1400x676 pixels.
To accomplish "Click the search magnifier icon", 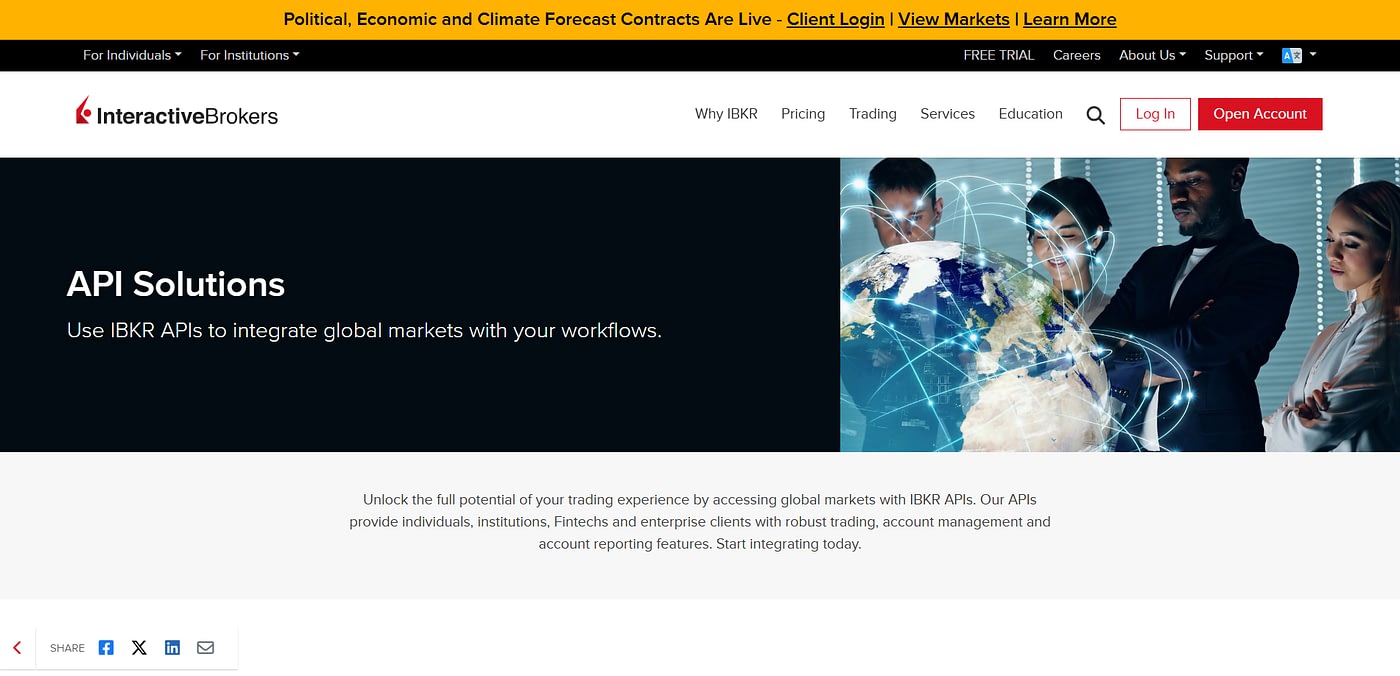I will coord(1095,115).
